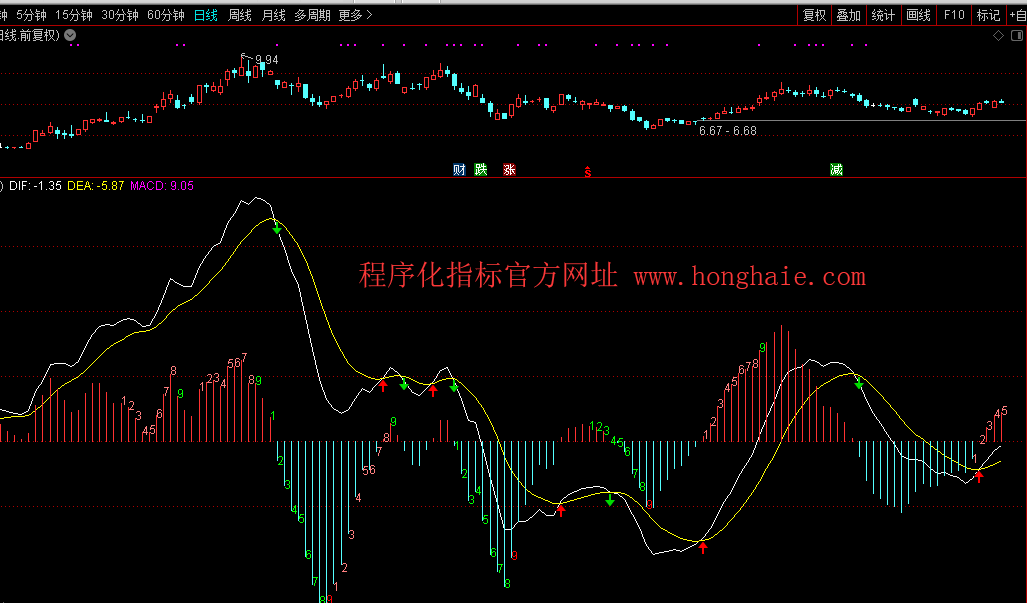Click the red S marker icon
The width and height of the screenshot is (1027, 603).
click(x=588, y=172)
